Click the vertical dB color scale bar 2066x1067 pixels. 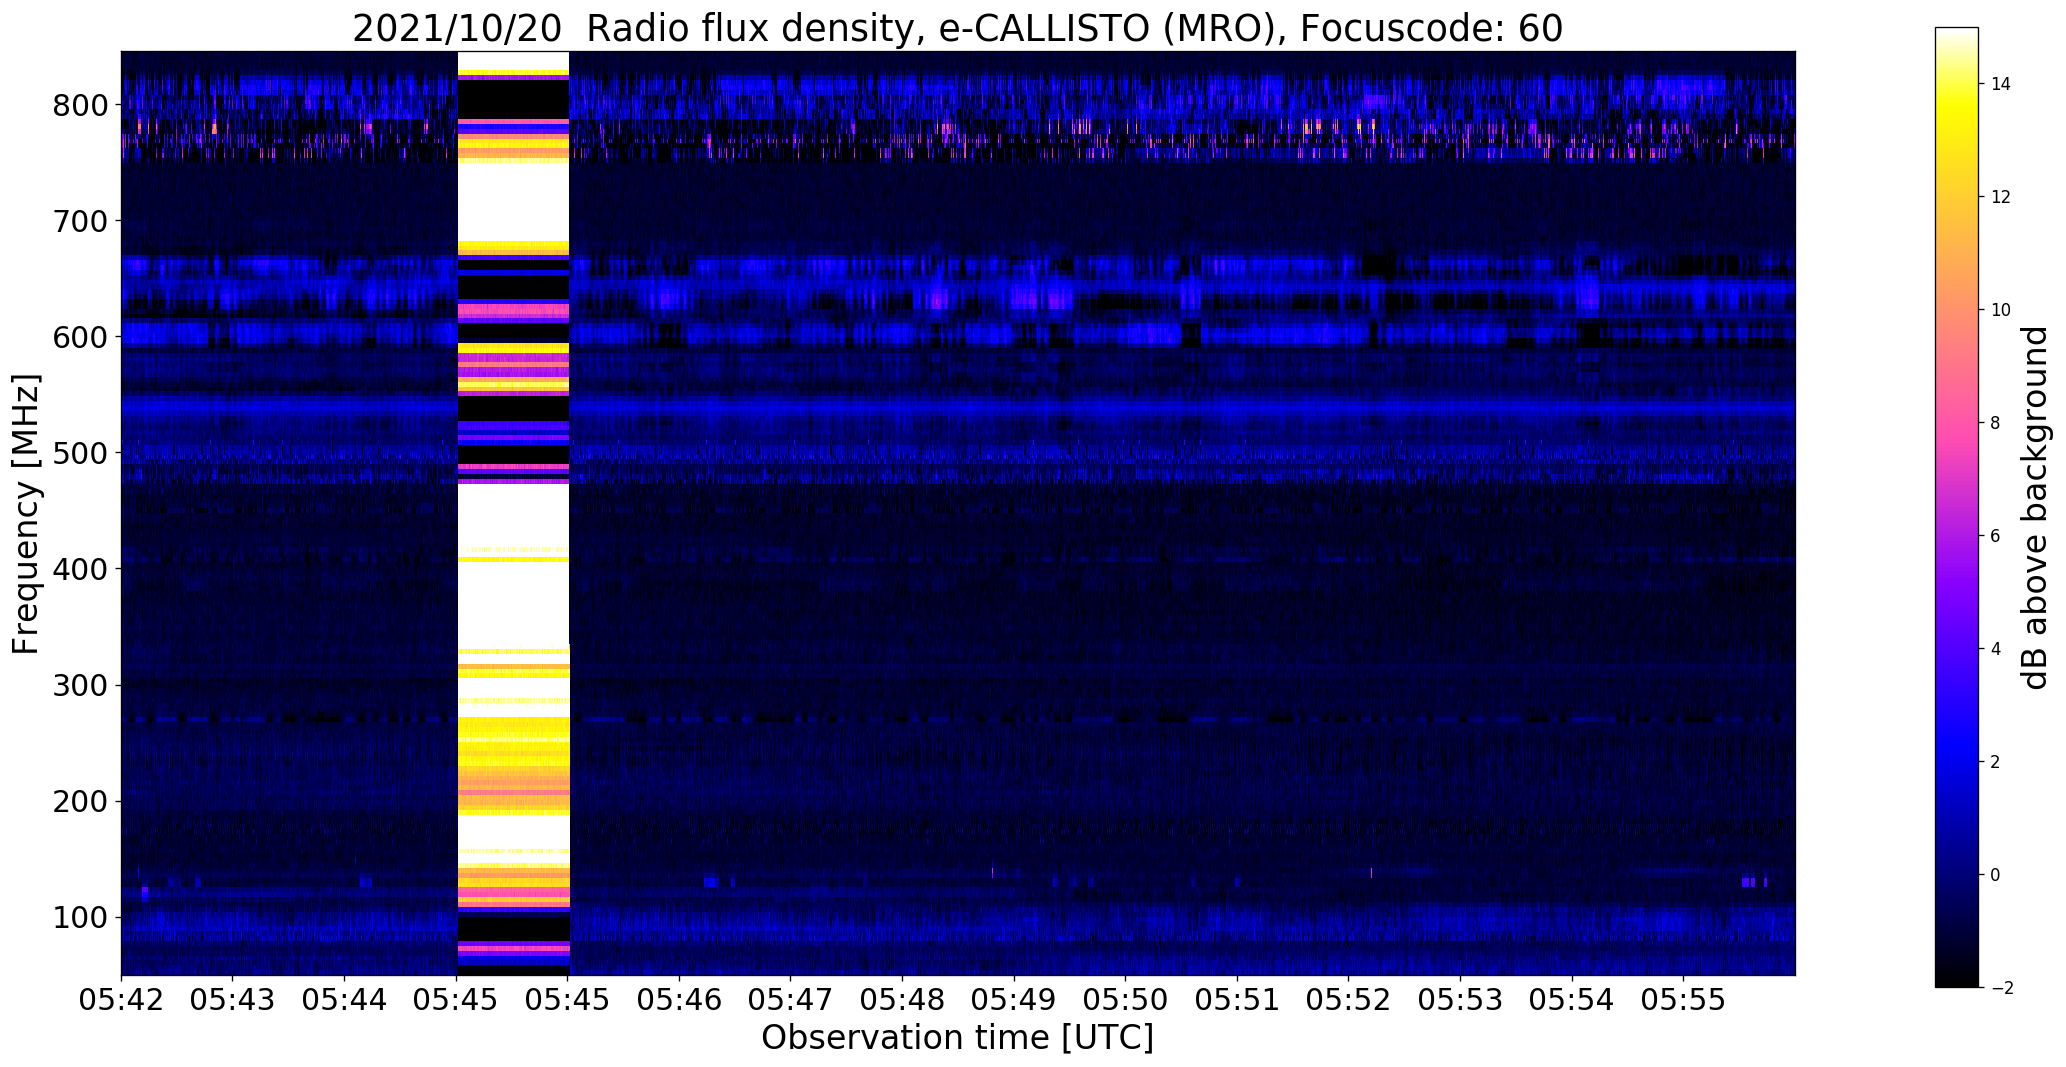[1957, 507]
